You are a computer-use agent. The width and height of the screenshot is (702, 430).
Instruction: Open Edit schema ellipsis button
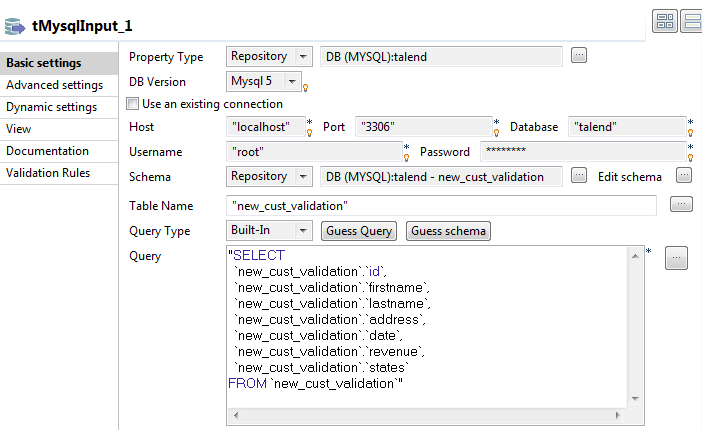pyautogui.click(x=684, y=176)
